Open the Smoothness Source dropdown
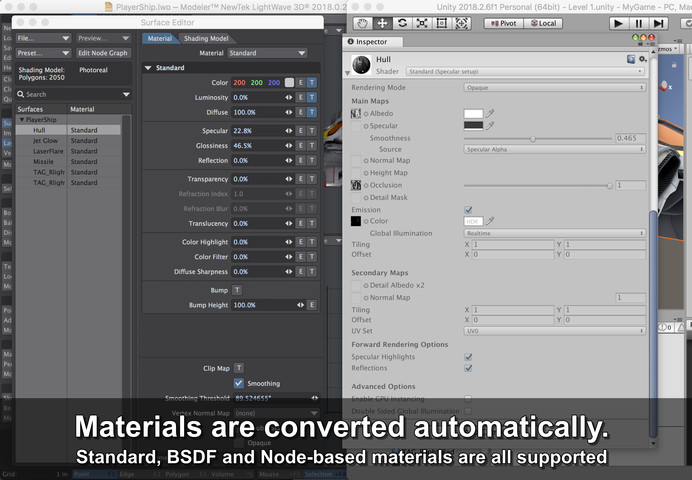The image size is (692, 480). (554, 149)
